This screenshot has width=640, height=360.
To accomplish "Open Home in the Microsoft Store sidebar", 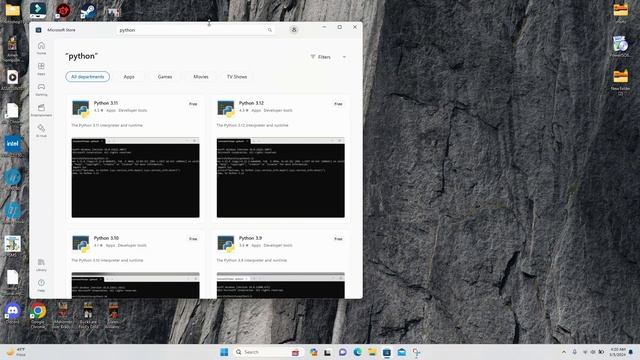I will (x=41, y=48).
